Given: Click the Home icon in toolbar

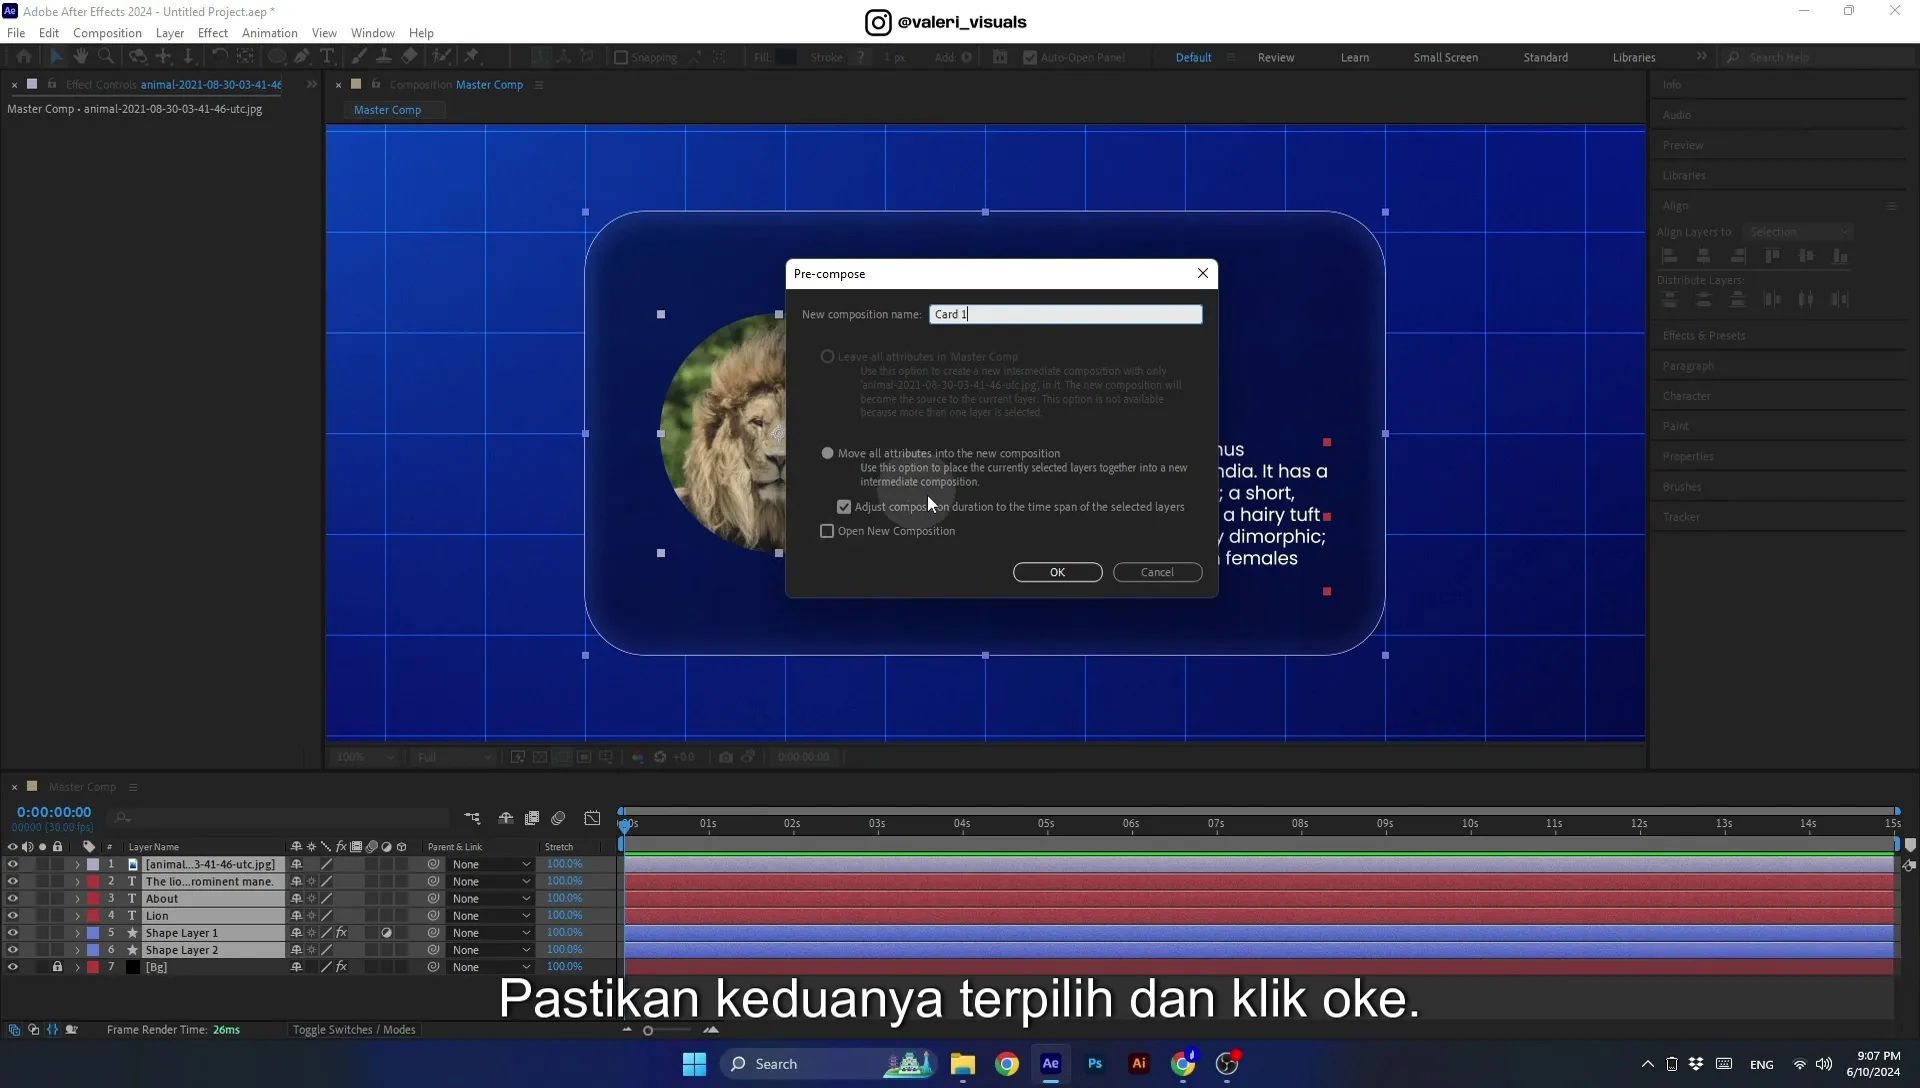Looking at the screenshot, I should tap(24, 57).
